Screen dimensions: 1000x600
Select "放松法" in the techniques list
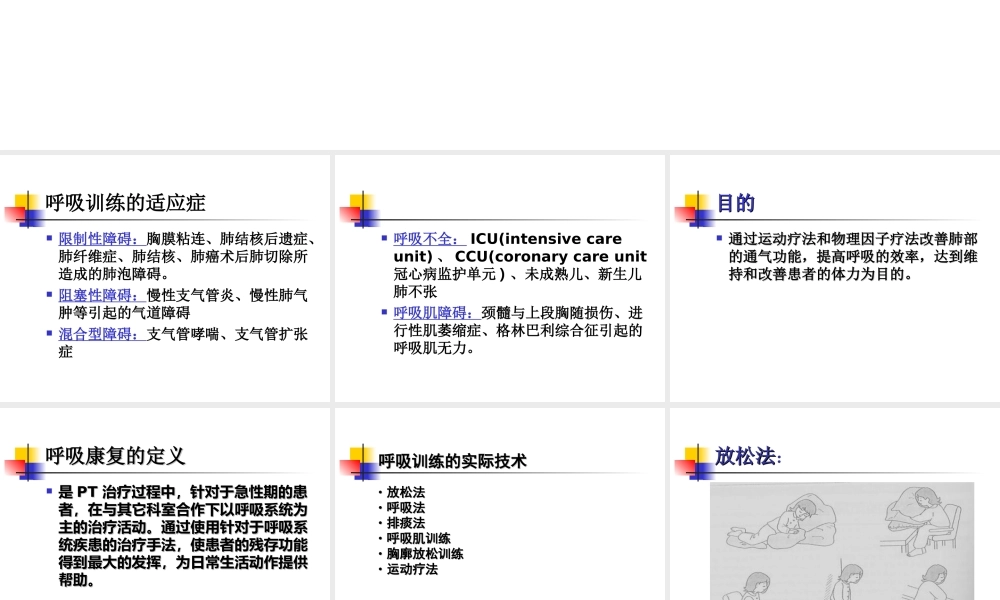pos(404,493)
